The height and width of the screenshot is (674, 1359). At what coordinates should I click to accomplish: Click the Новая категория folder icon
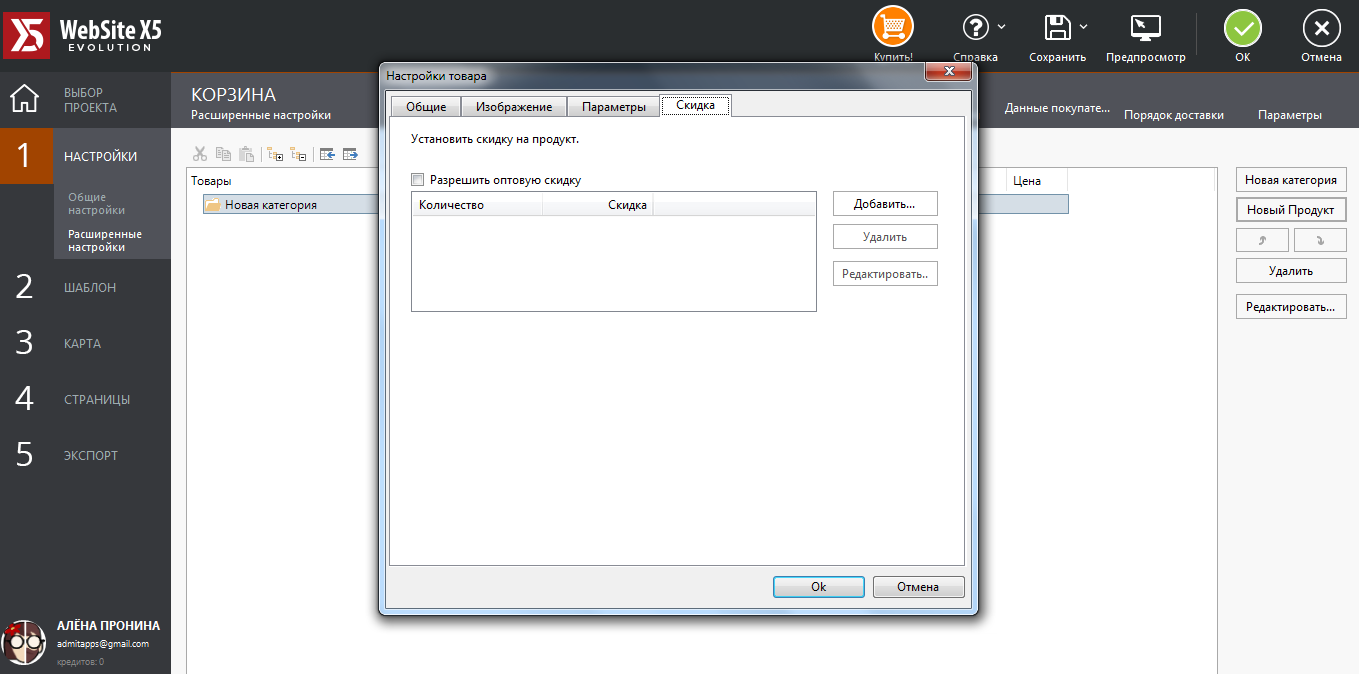tap(212, 204)
